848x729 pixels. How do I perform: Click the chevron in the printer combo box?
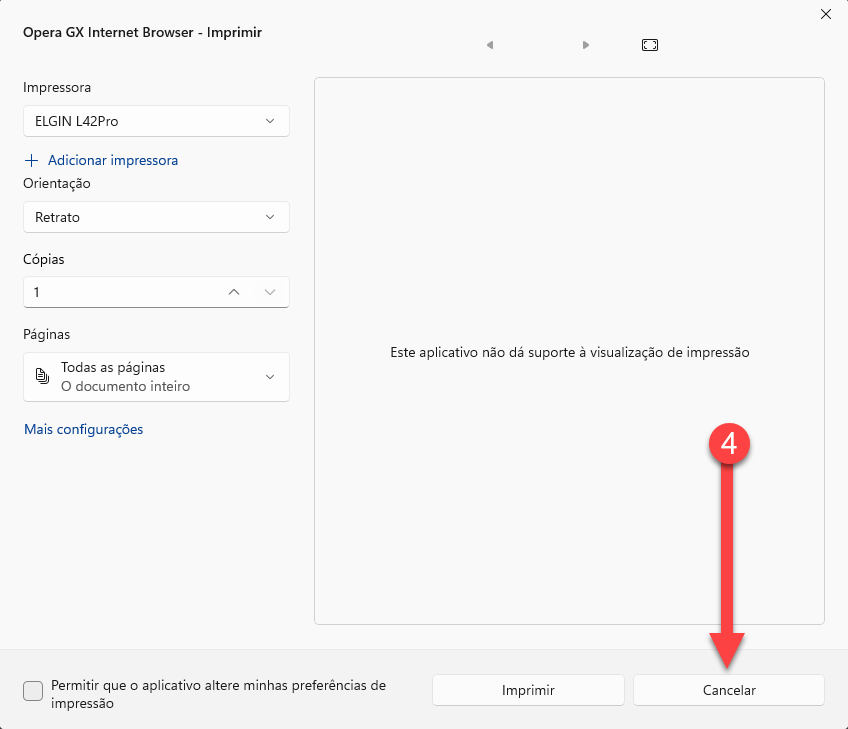270,121
